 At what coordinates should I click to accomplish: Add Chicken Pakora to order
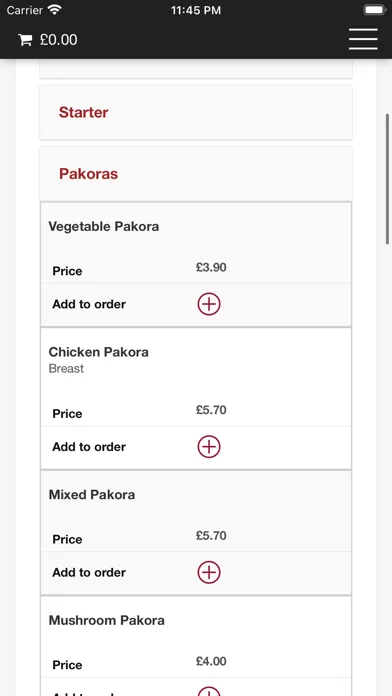[x=209, y=447]
